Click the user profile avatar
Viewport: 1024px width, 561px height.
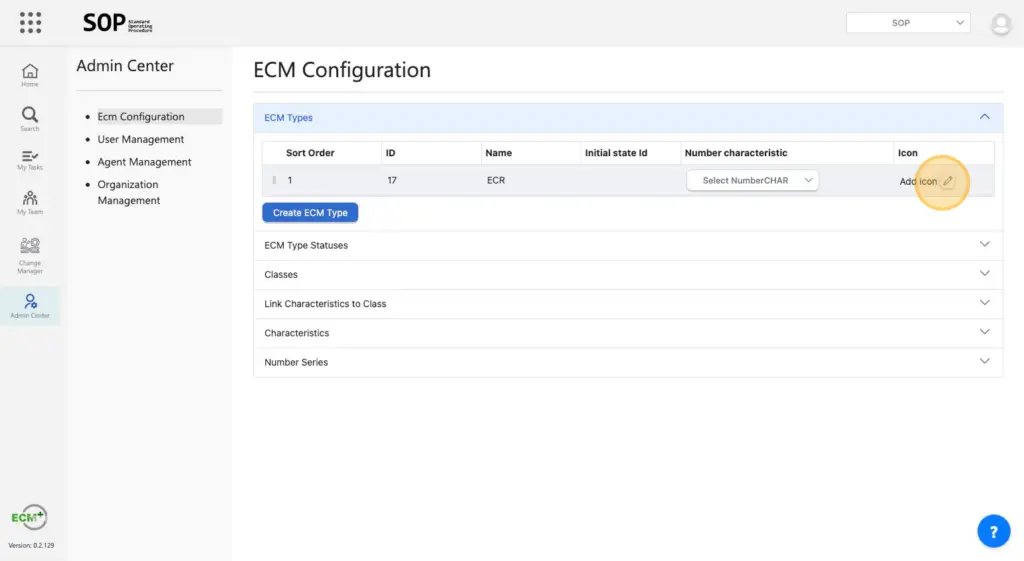click(x=1000, y=23)
